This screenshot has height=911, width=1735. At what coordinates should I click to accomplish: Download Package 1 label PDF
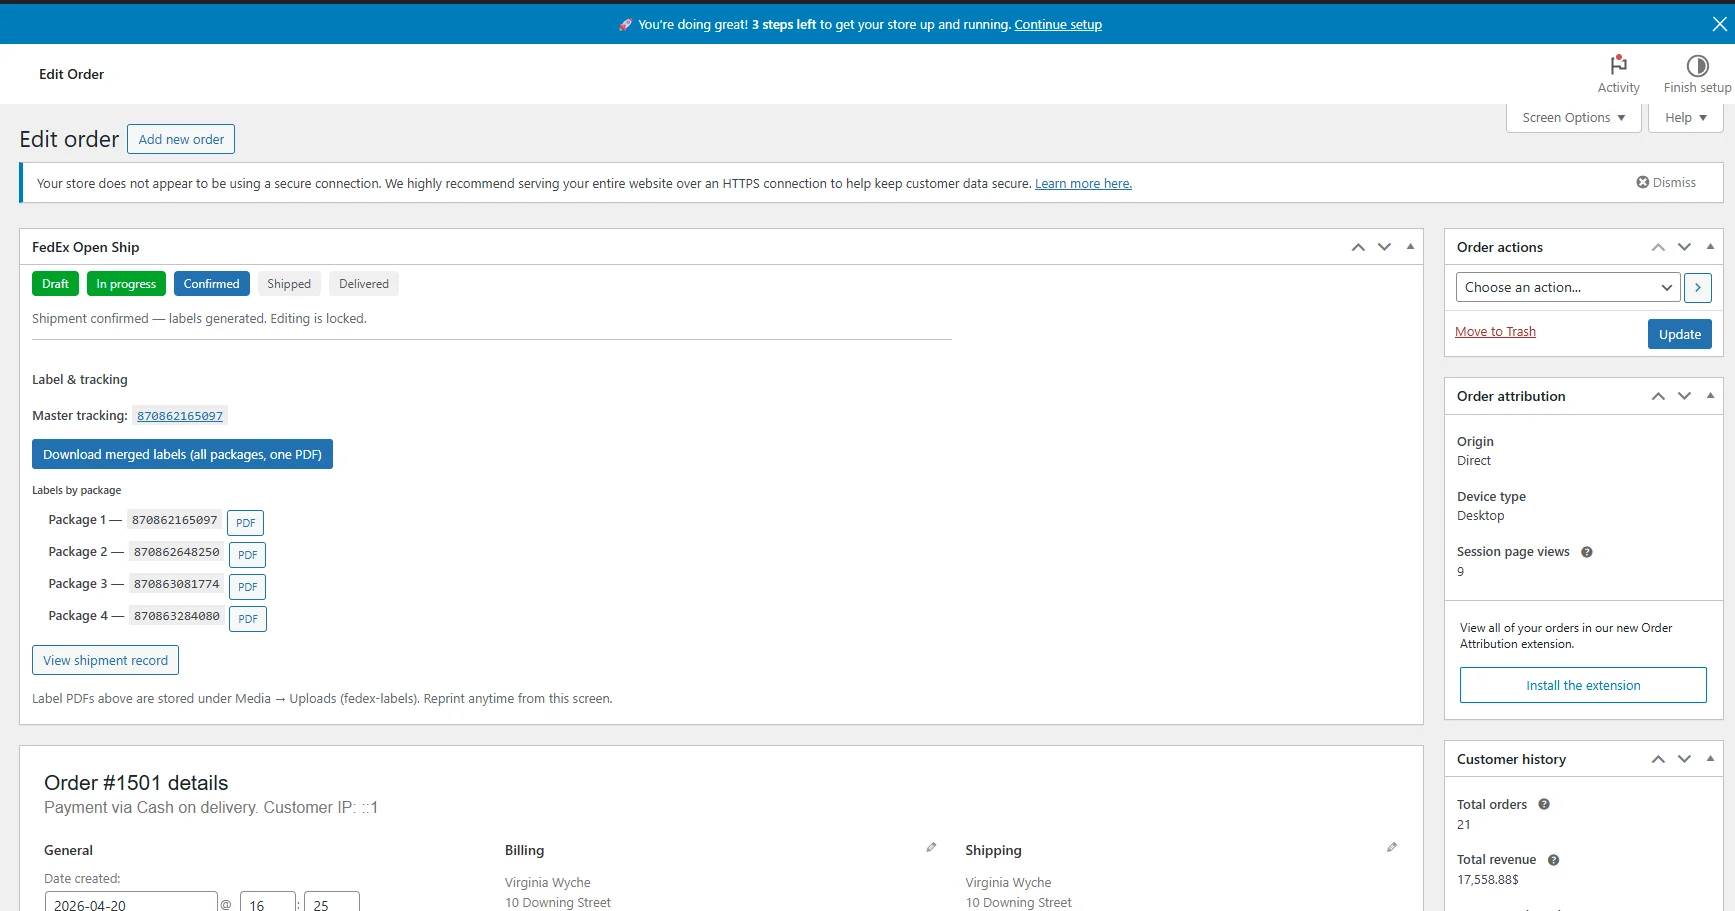pyautogui.click(x=246, y=523)
